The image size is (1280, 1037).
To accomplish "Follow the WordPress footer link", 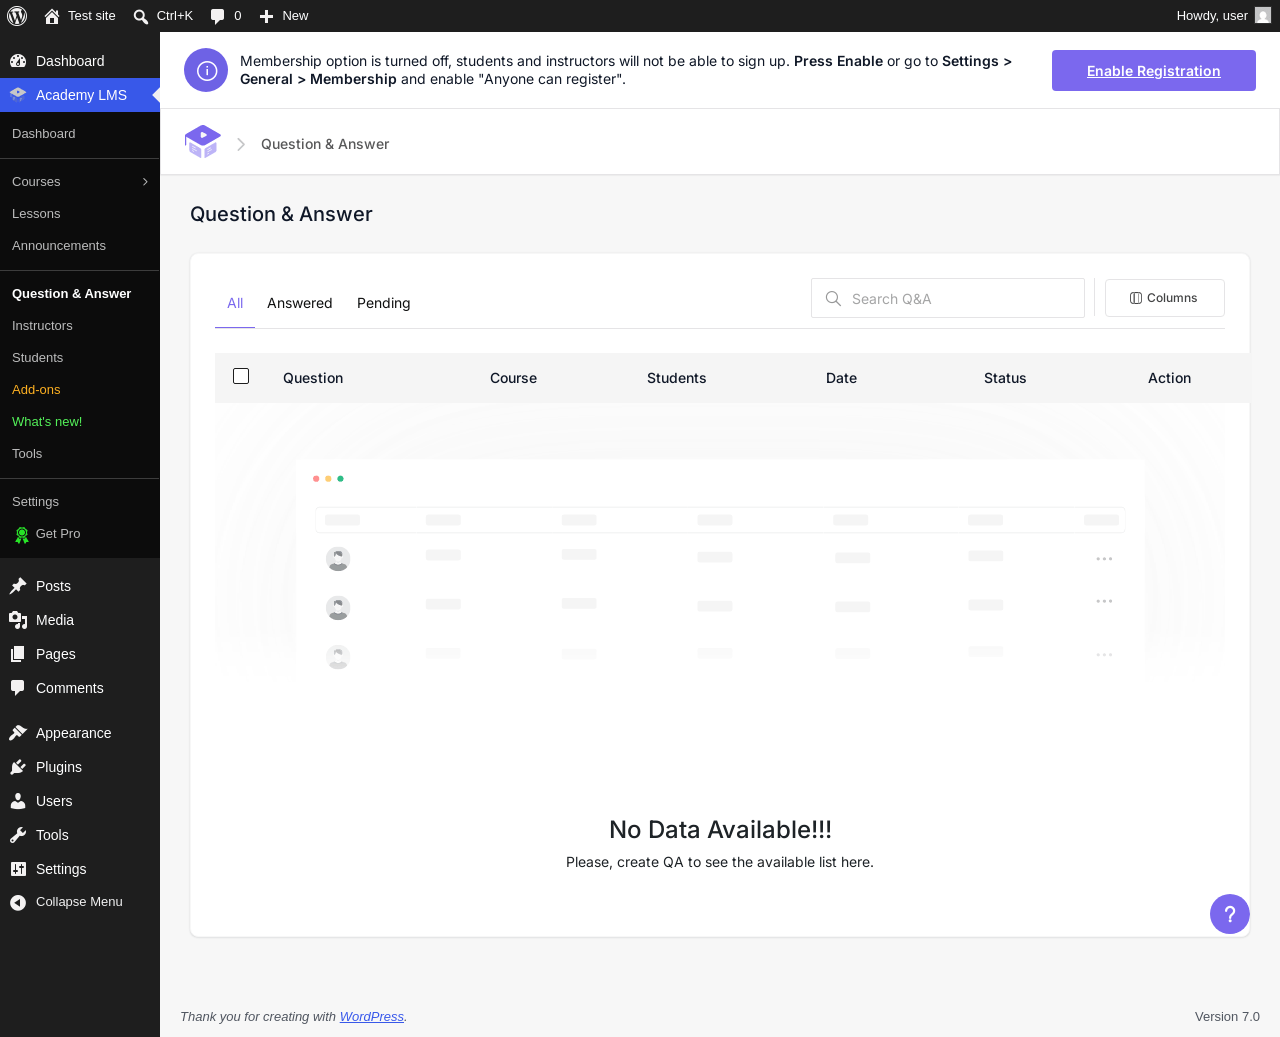I will pos(372,1016).
